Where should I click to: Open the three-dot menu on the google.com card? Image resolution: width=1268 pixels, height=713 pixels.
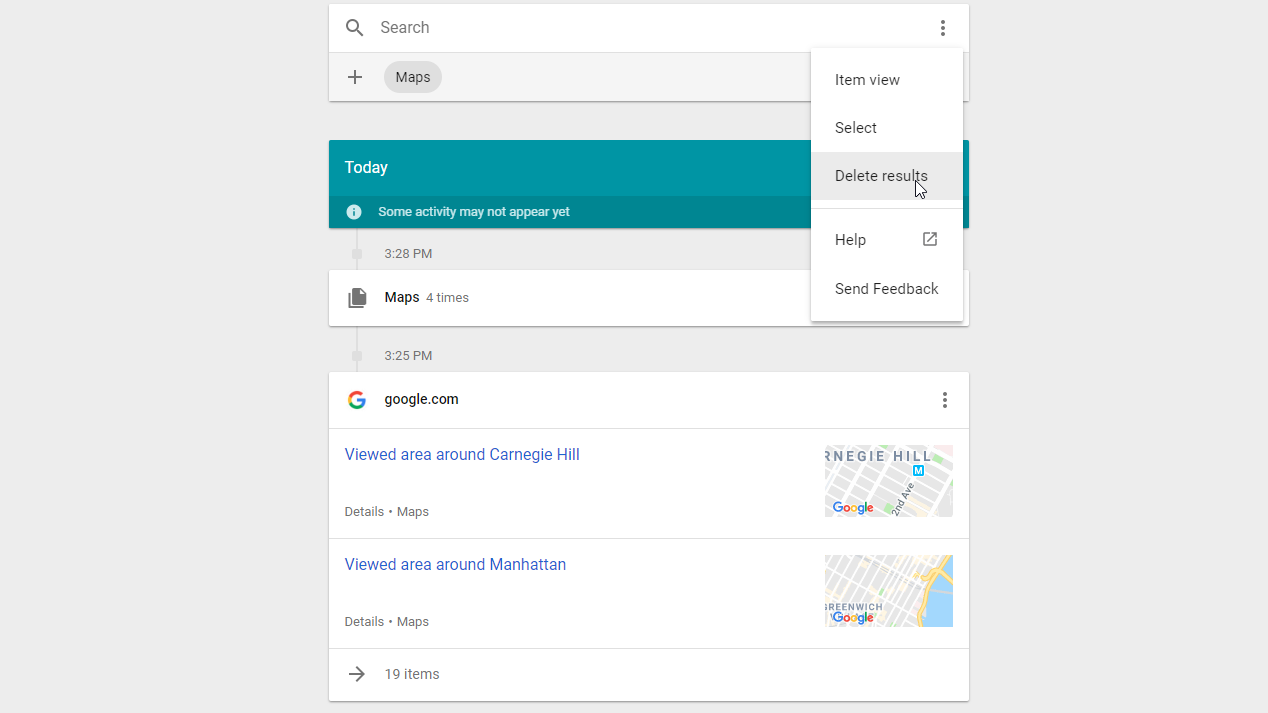point(944,399)
